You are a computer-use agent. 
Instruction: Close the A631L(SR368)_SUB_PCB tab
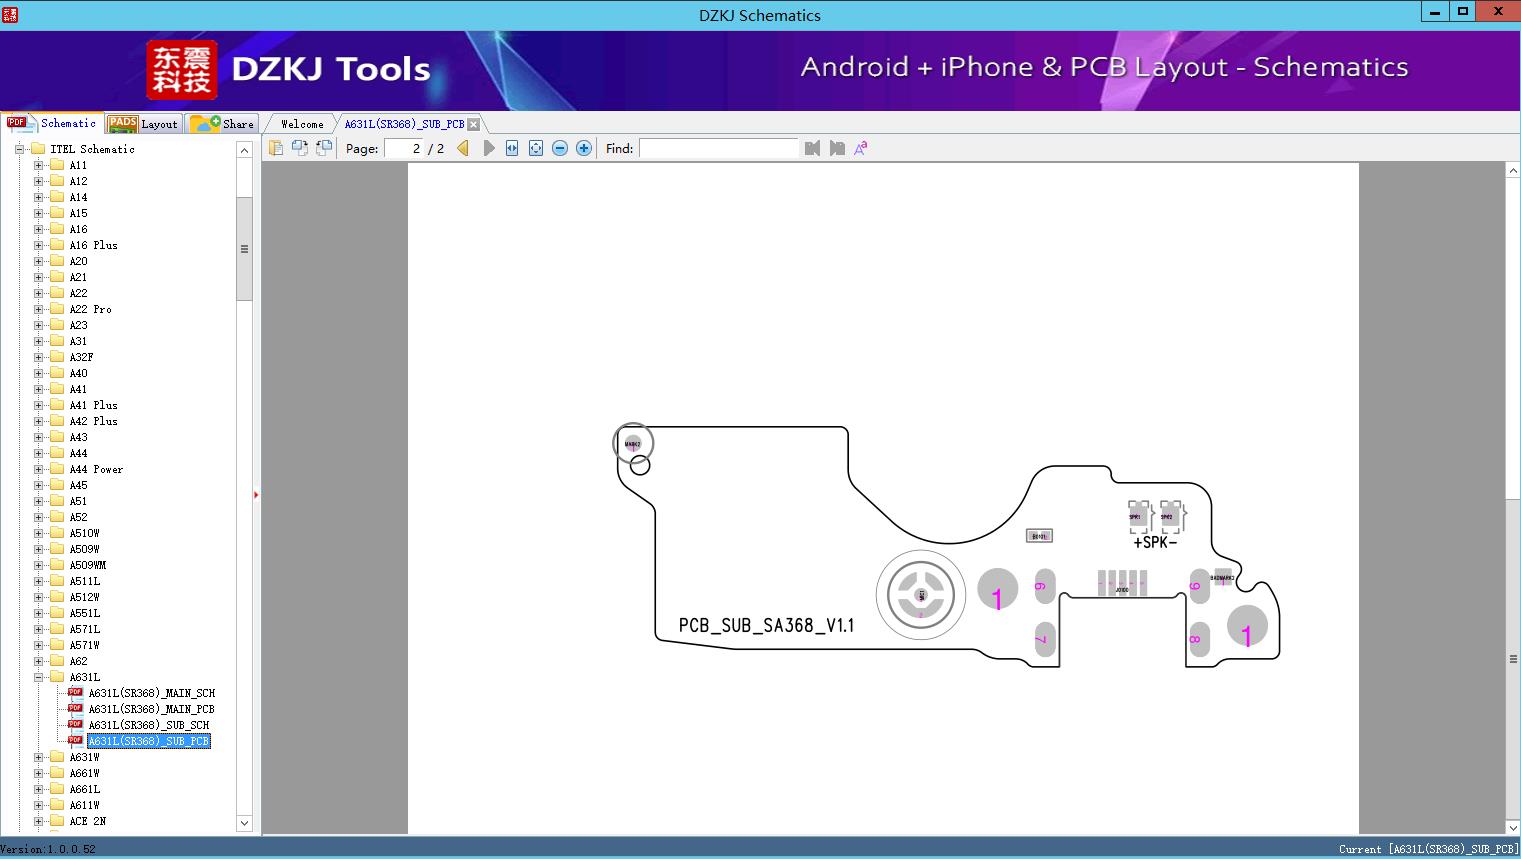[474, 124]
